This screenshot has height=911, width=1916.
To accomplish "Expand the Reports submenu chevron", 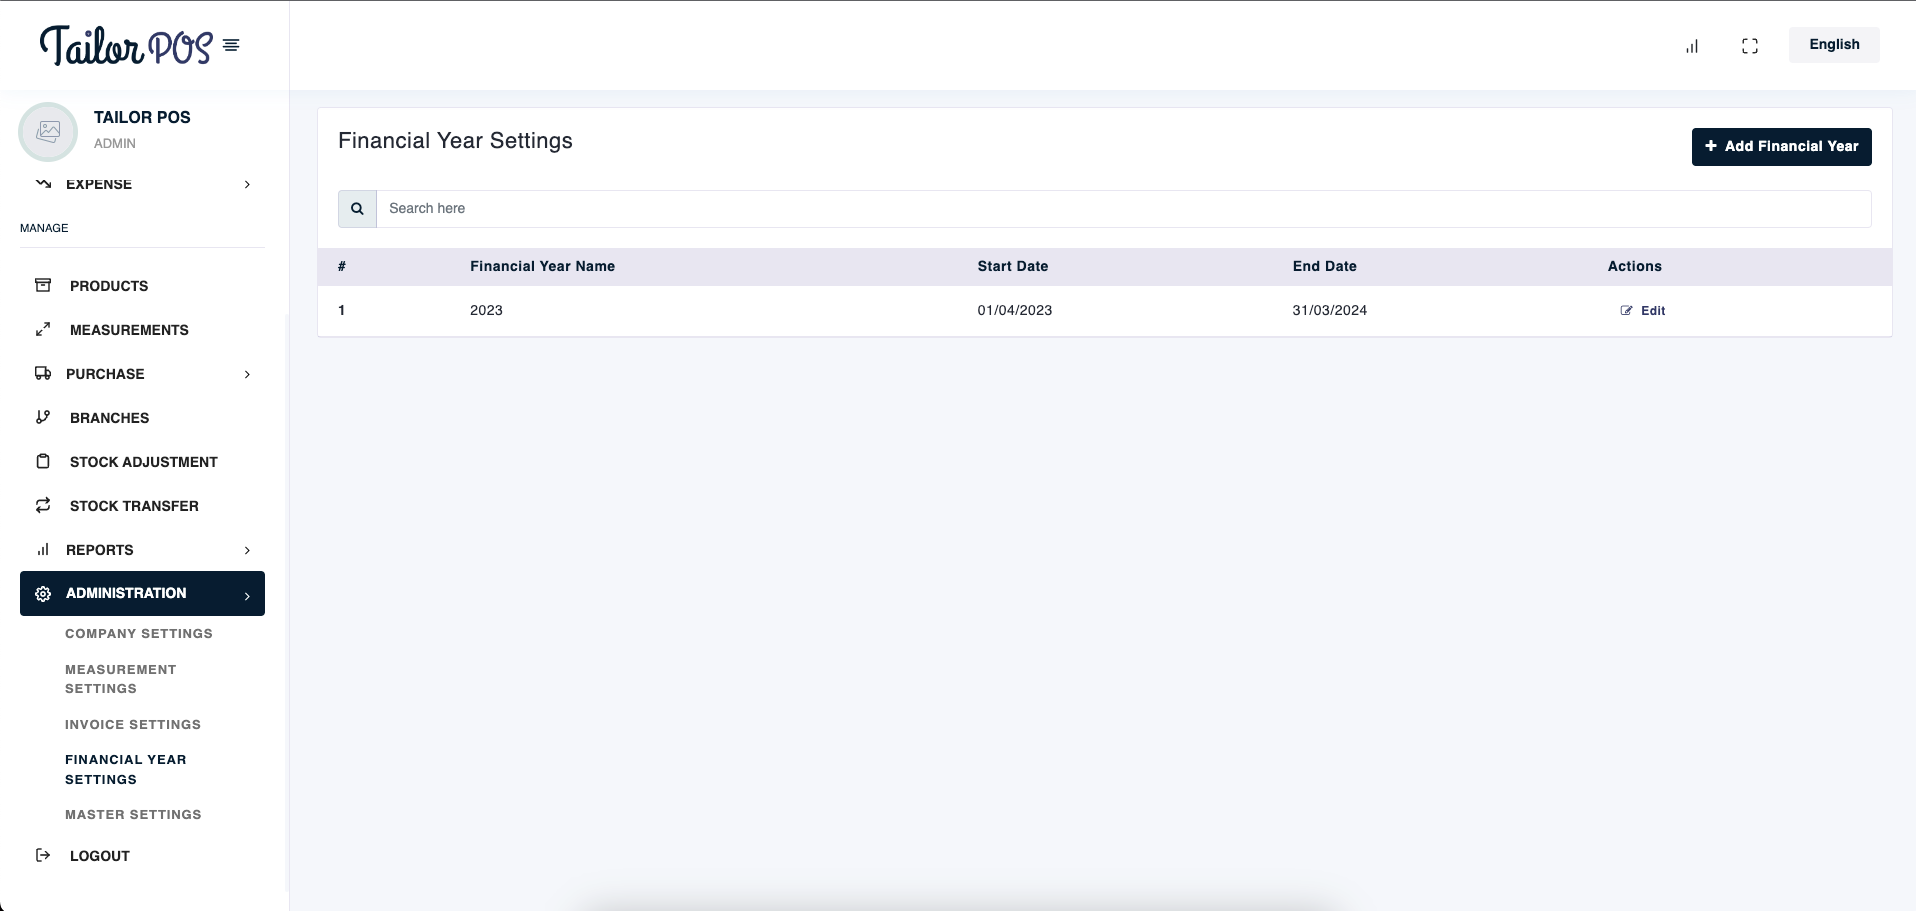I will pyautogui.click(x=247, y=550).
